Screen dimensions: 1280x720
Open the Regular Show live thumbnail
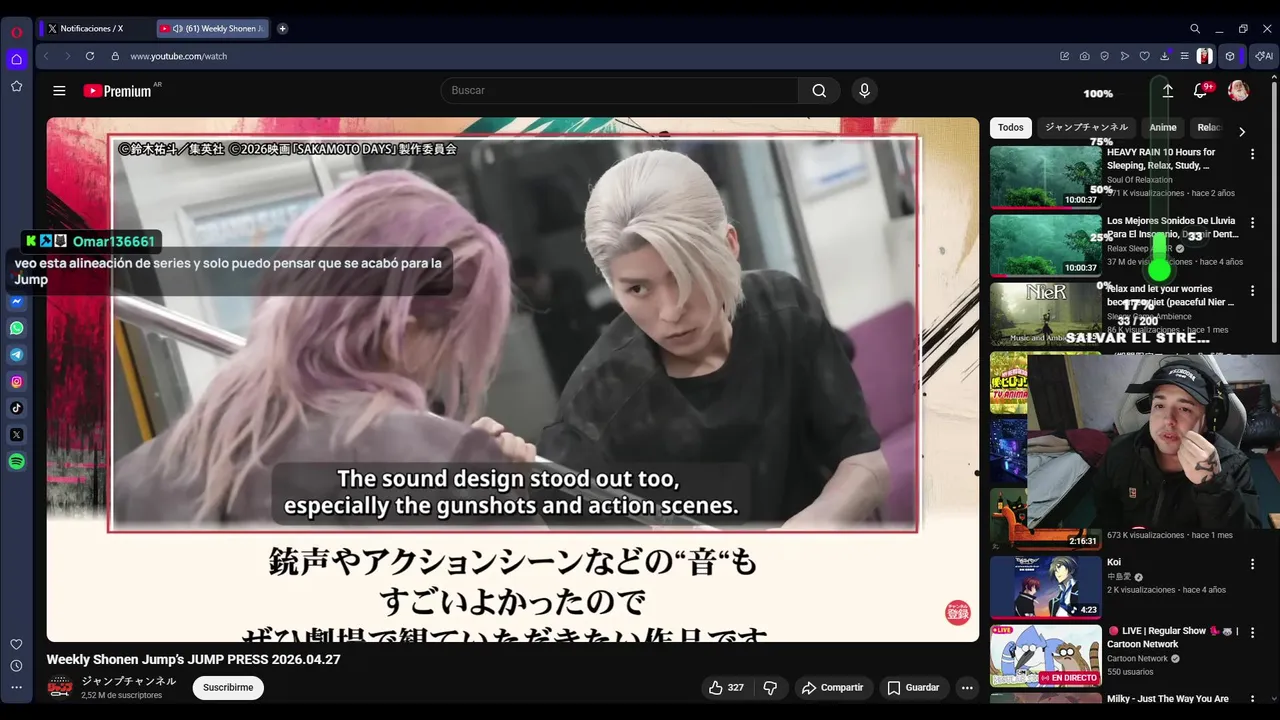click(1045, 655)
